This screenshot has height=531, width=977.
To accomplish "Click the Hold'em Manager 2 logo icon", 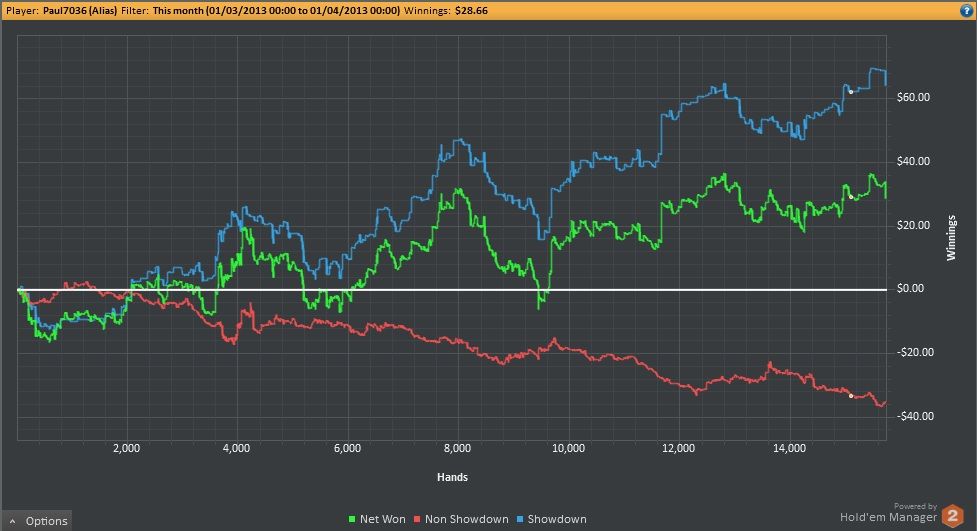I will point(952,516).
